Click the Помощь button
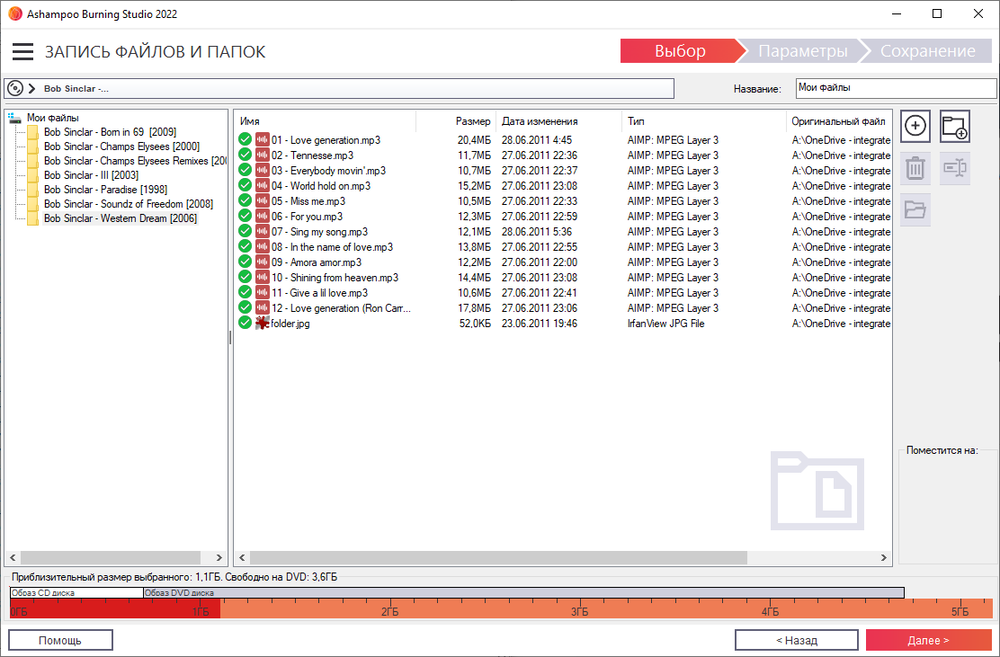Screen dimensions: 1000x657 (60, 640)
